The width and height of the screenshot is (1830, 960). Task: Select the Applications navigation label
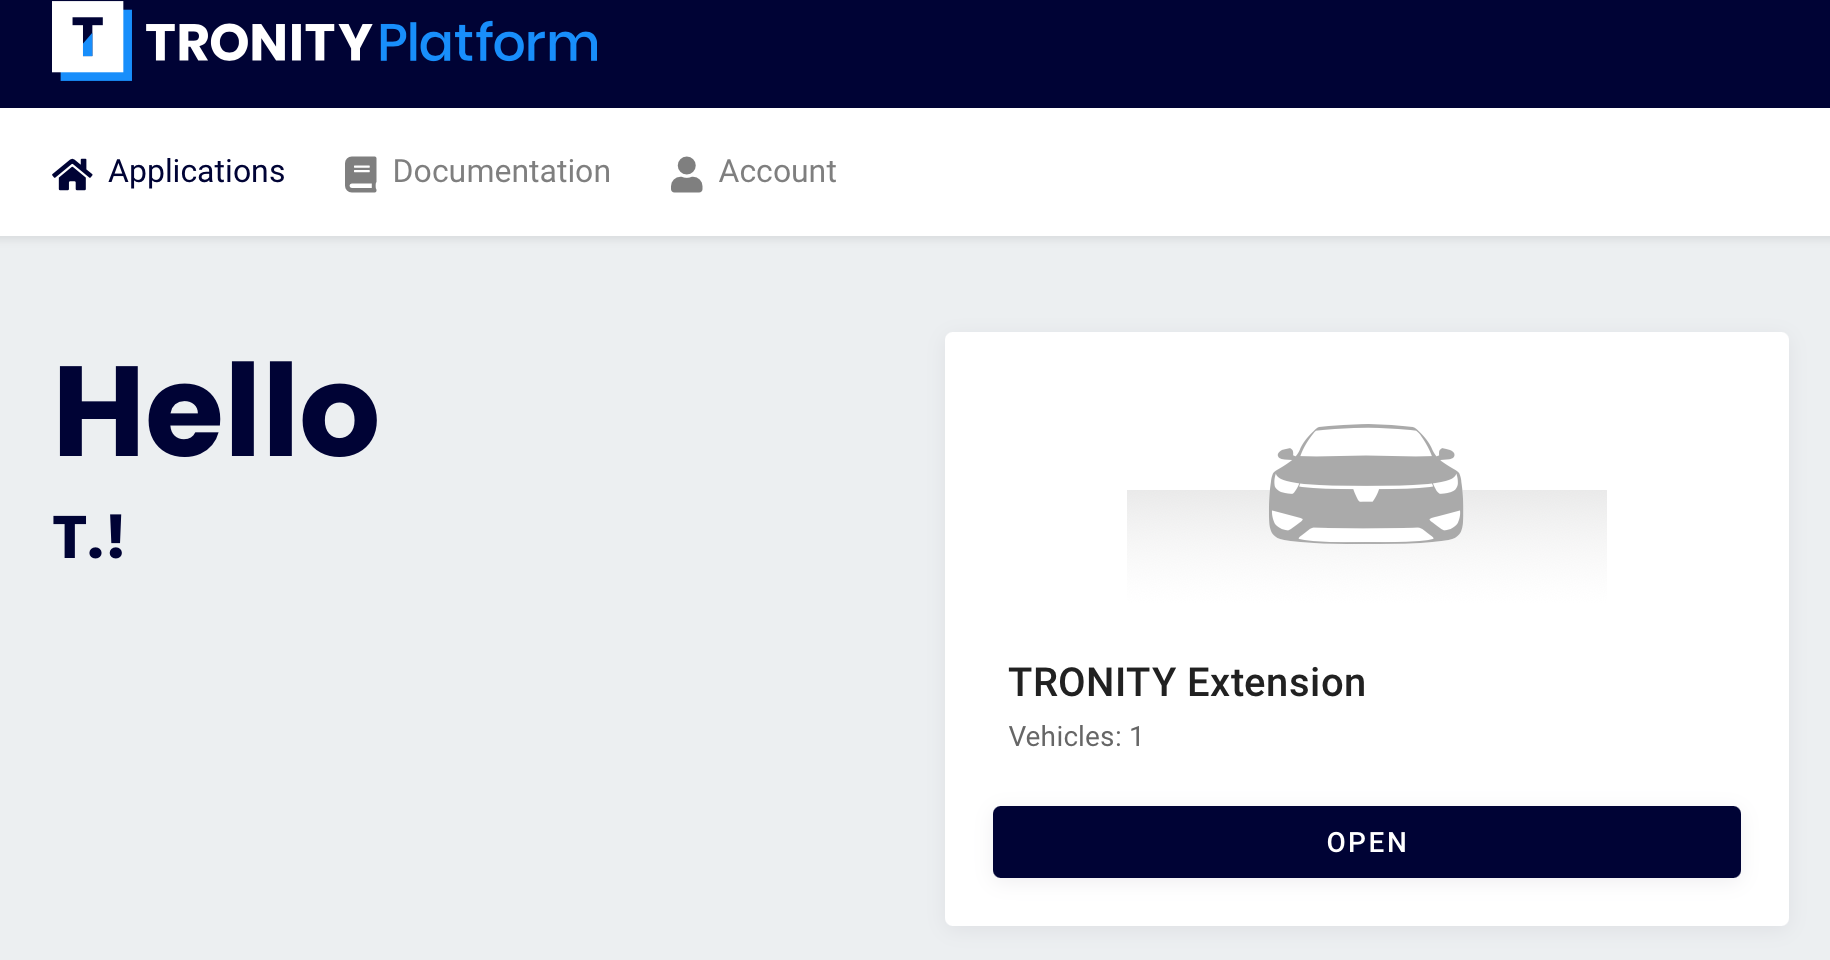tap(196, 172)
